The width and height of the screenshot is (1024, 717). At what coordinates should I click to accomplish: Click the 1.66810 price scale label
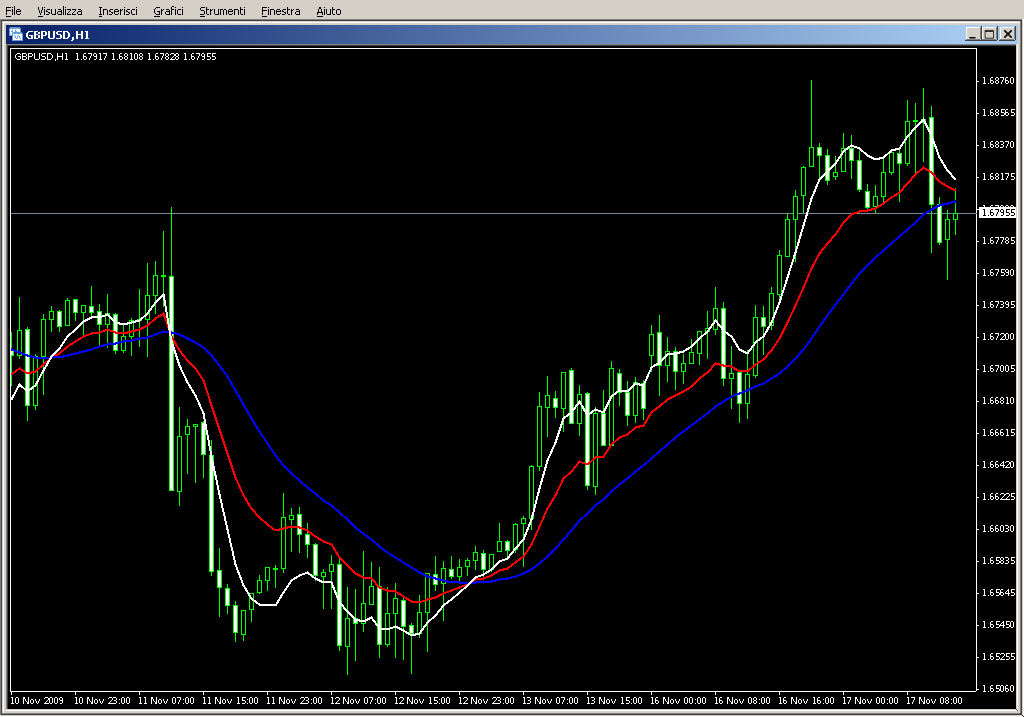pyautogui.click(x=999, y=401)
